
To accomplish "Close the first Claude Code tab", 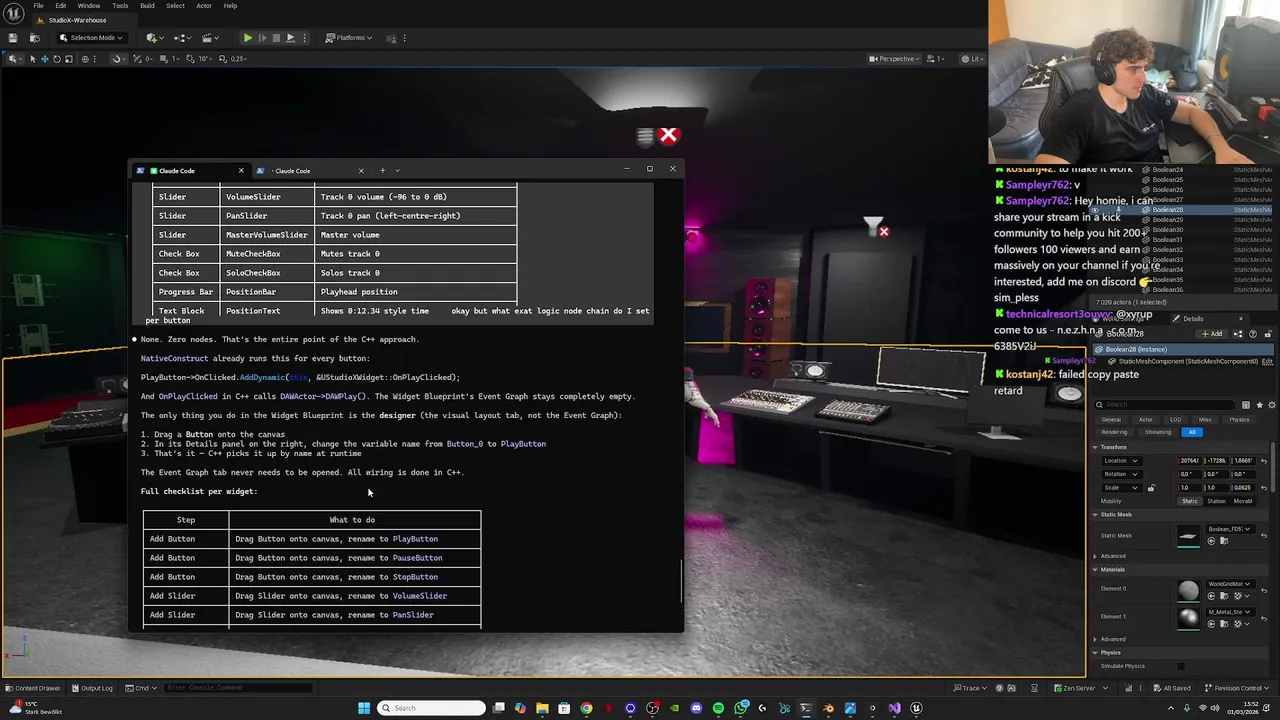I will (x=240, y=171).
